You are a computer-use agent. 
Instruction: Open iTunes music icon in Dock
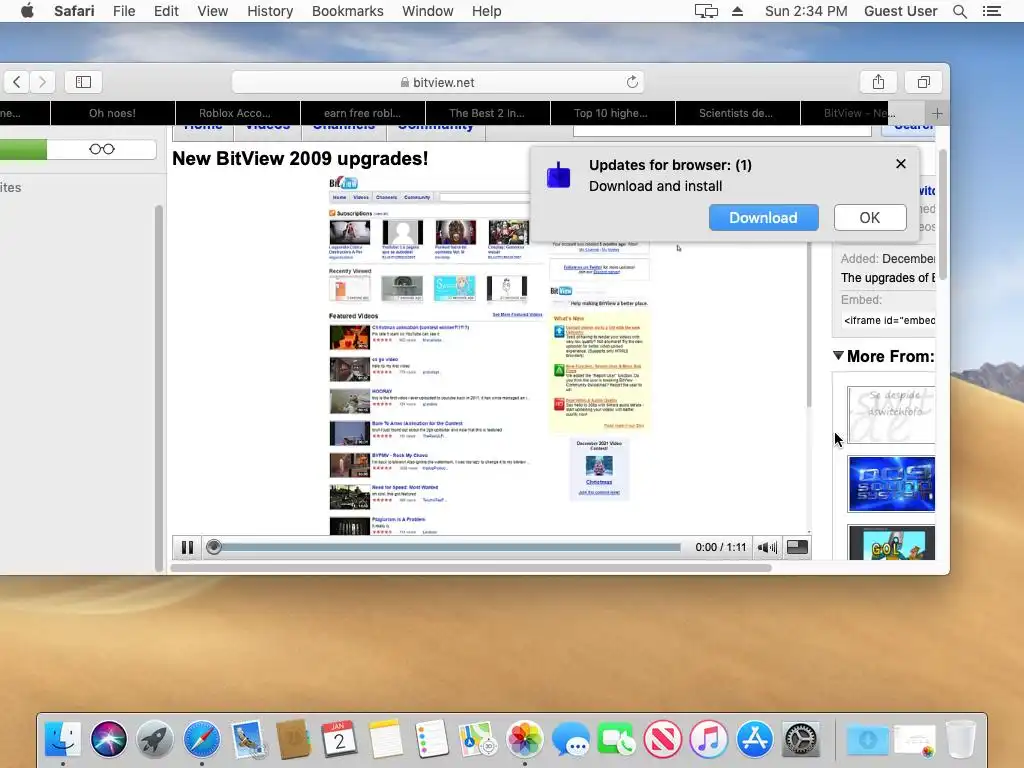(708, 739)
